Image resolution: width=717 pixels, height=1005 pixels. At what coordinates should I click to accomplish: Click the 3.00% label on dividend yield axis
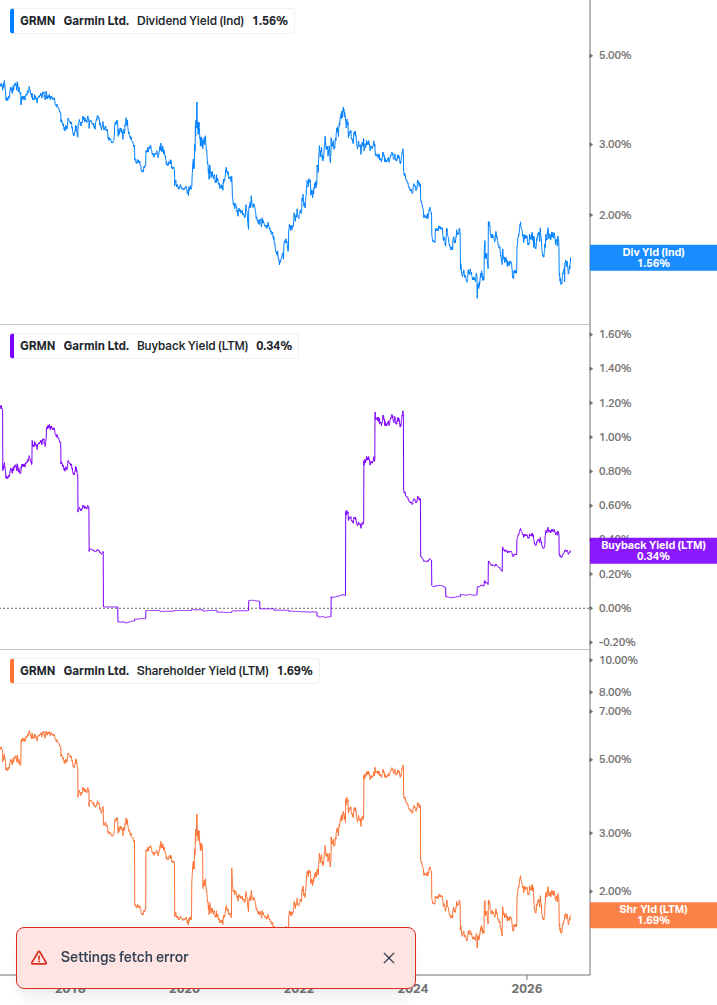pyautogui.click(x=614, y=144)
